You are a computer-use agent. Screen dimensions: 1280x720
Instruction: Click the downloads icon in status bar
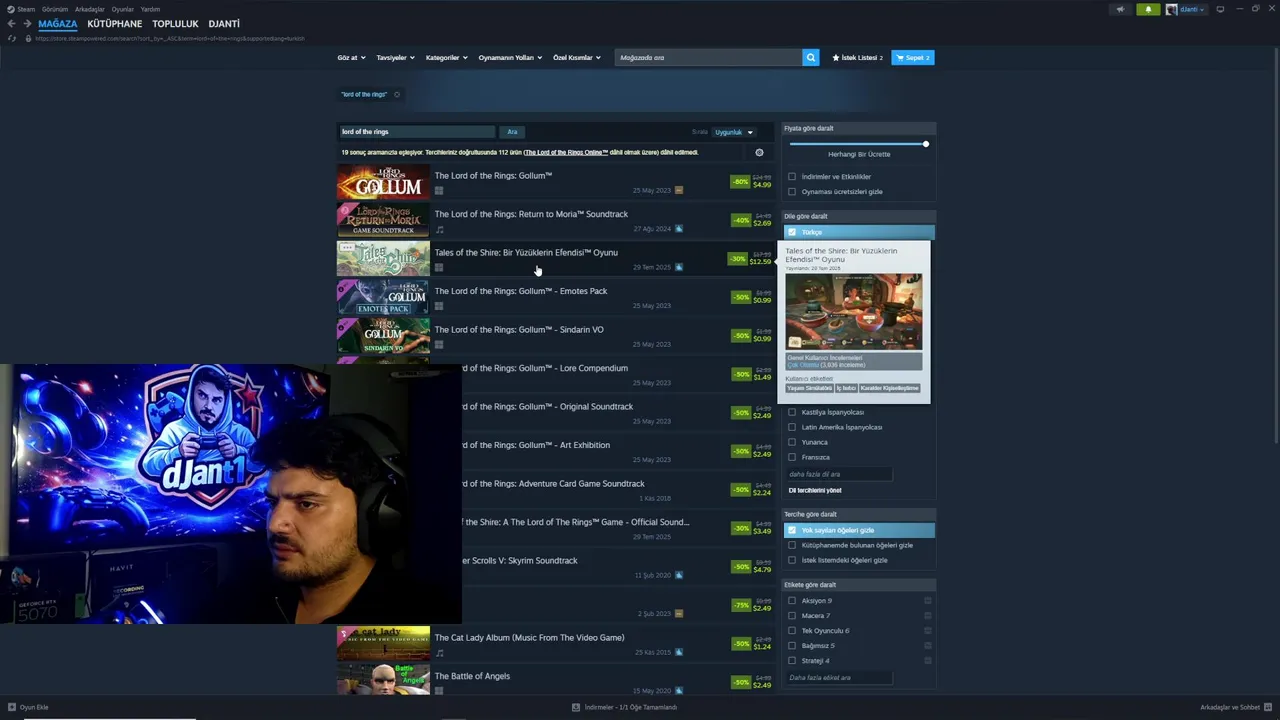[576, 707]
